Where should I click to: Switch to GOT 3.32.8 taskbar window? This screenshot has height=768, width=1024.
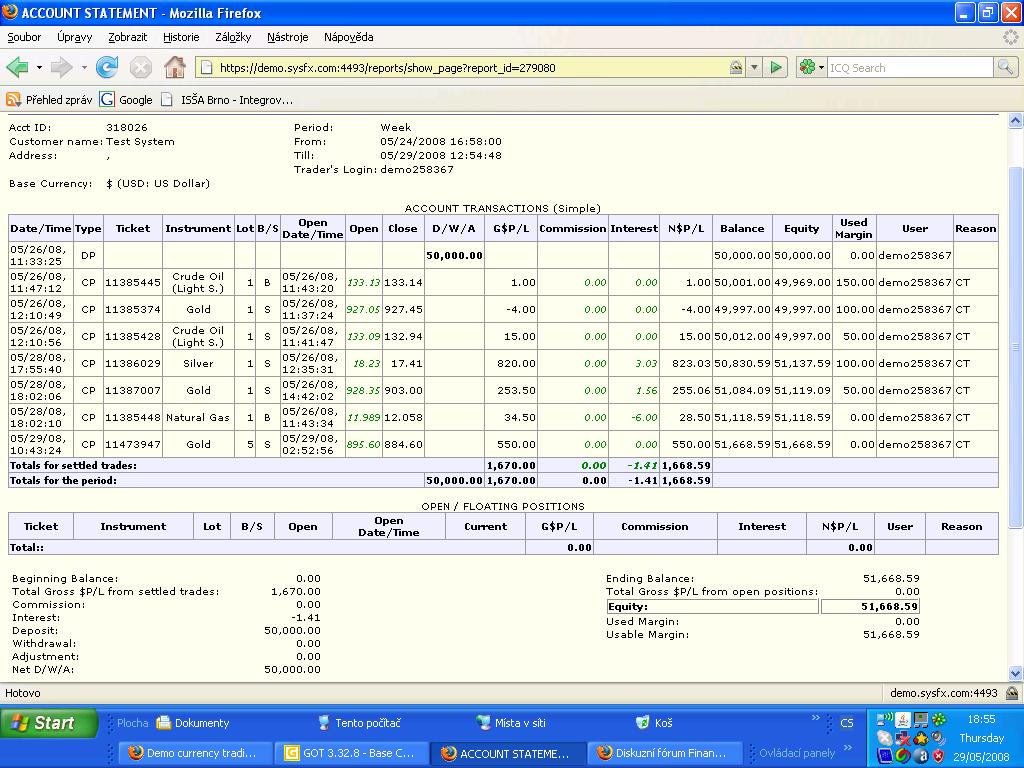point(349,753)
